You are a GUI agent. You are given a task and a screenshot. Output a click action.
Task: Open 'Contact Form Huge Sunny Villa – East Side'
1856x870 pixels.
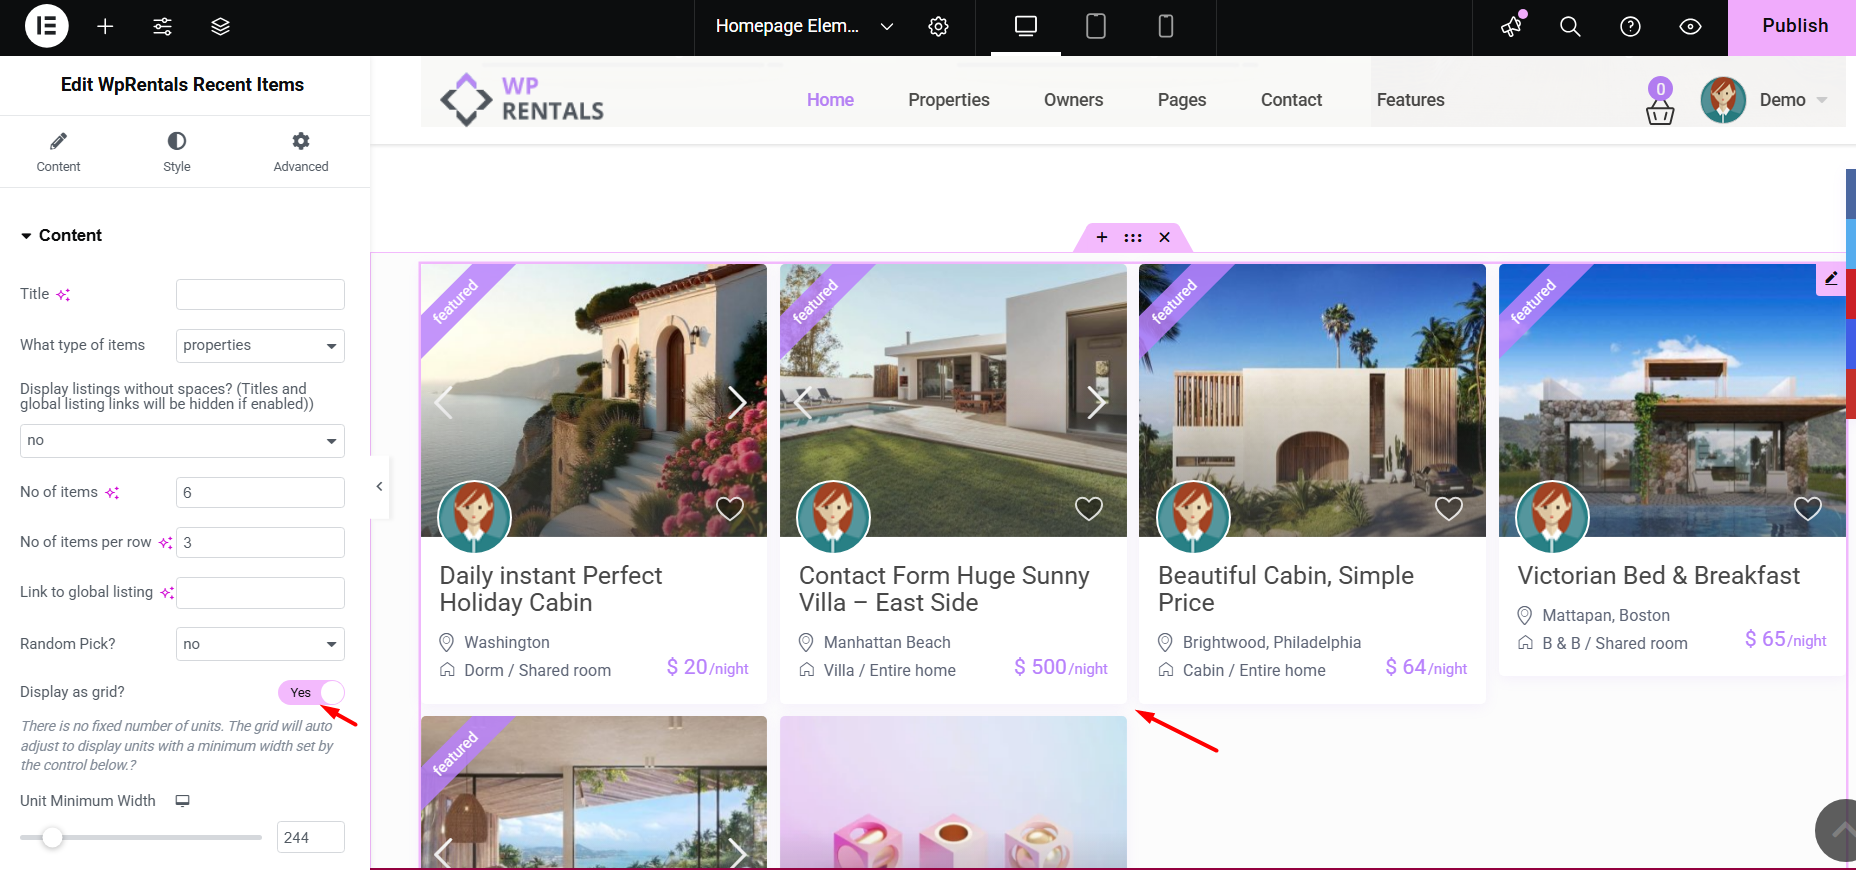click(x=944, y=589)
